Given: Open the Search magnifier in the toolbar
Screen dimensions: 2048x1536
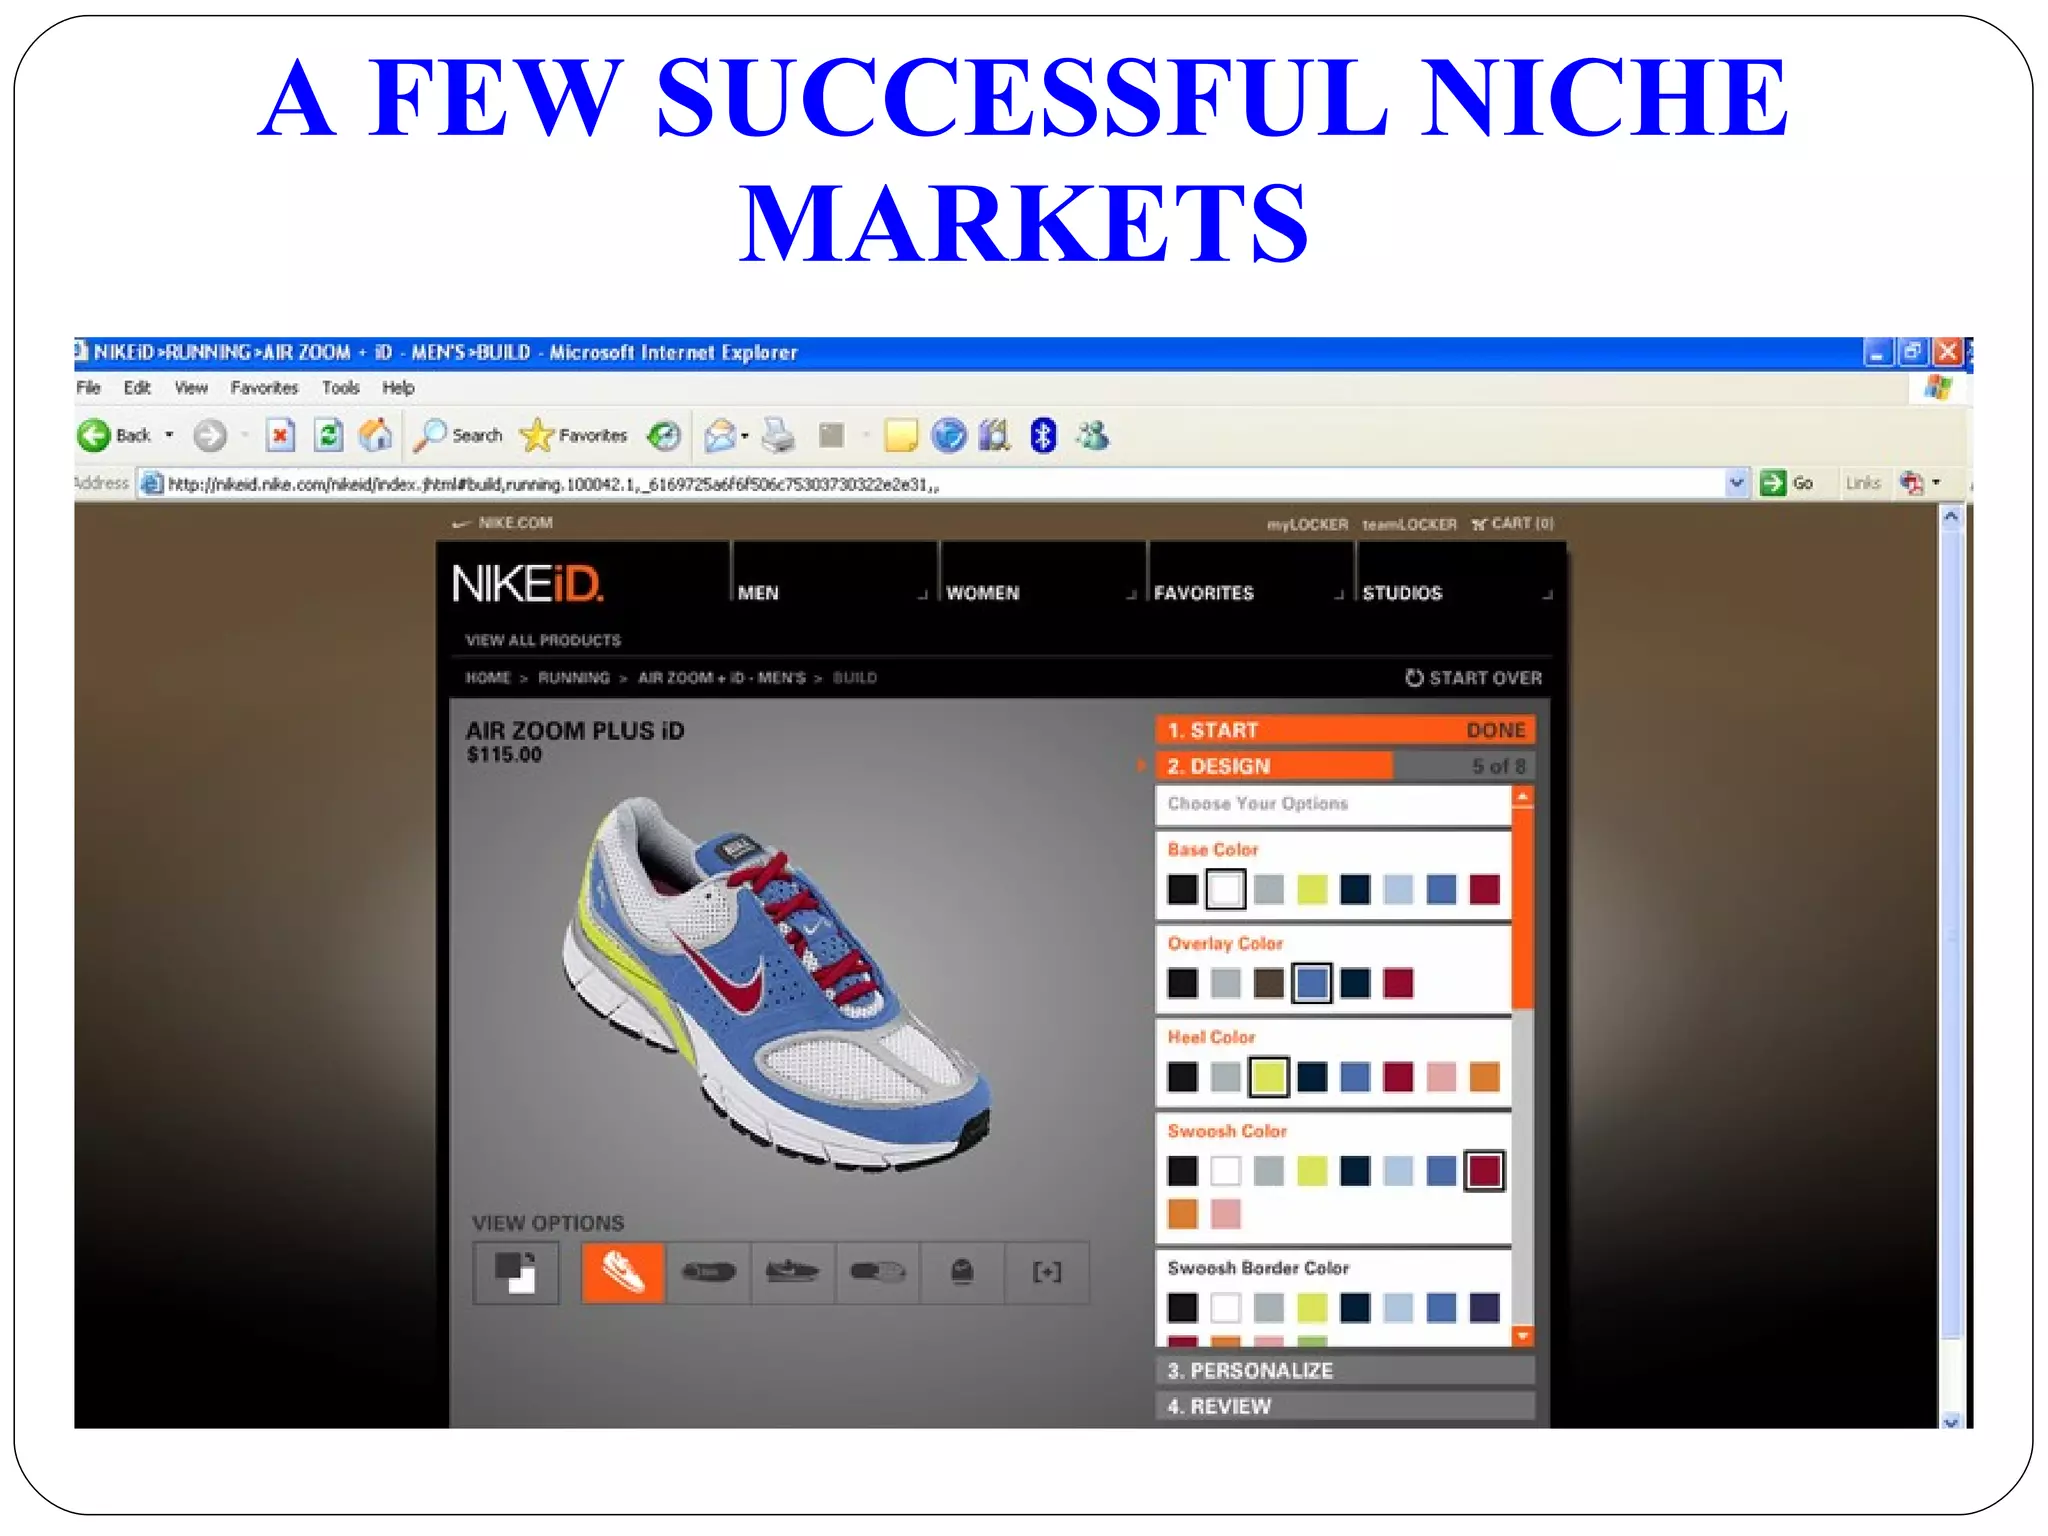Looking at the screenshot, I should click(x=459, y=436).
